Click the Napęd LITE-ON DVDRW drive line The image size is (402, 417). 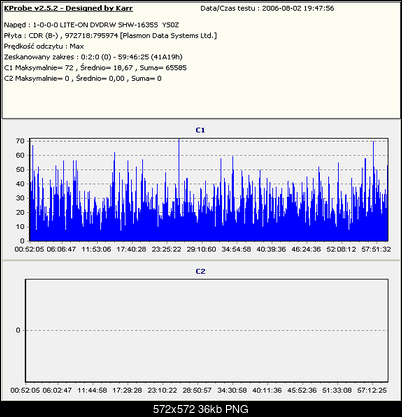(x=92, y=25)
